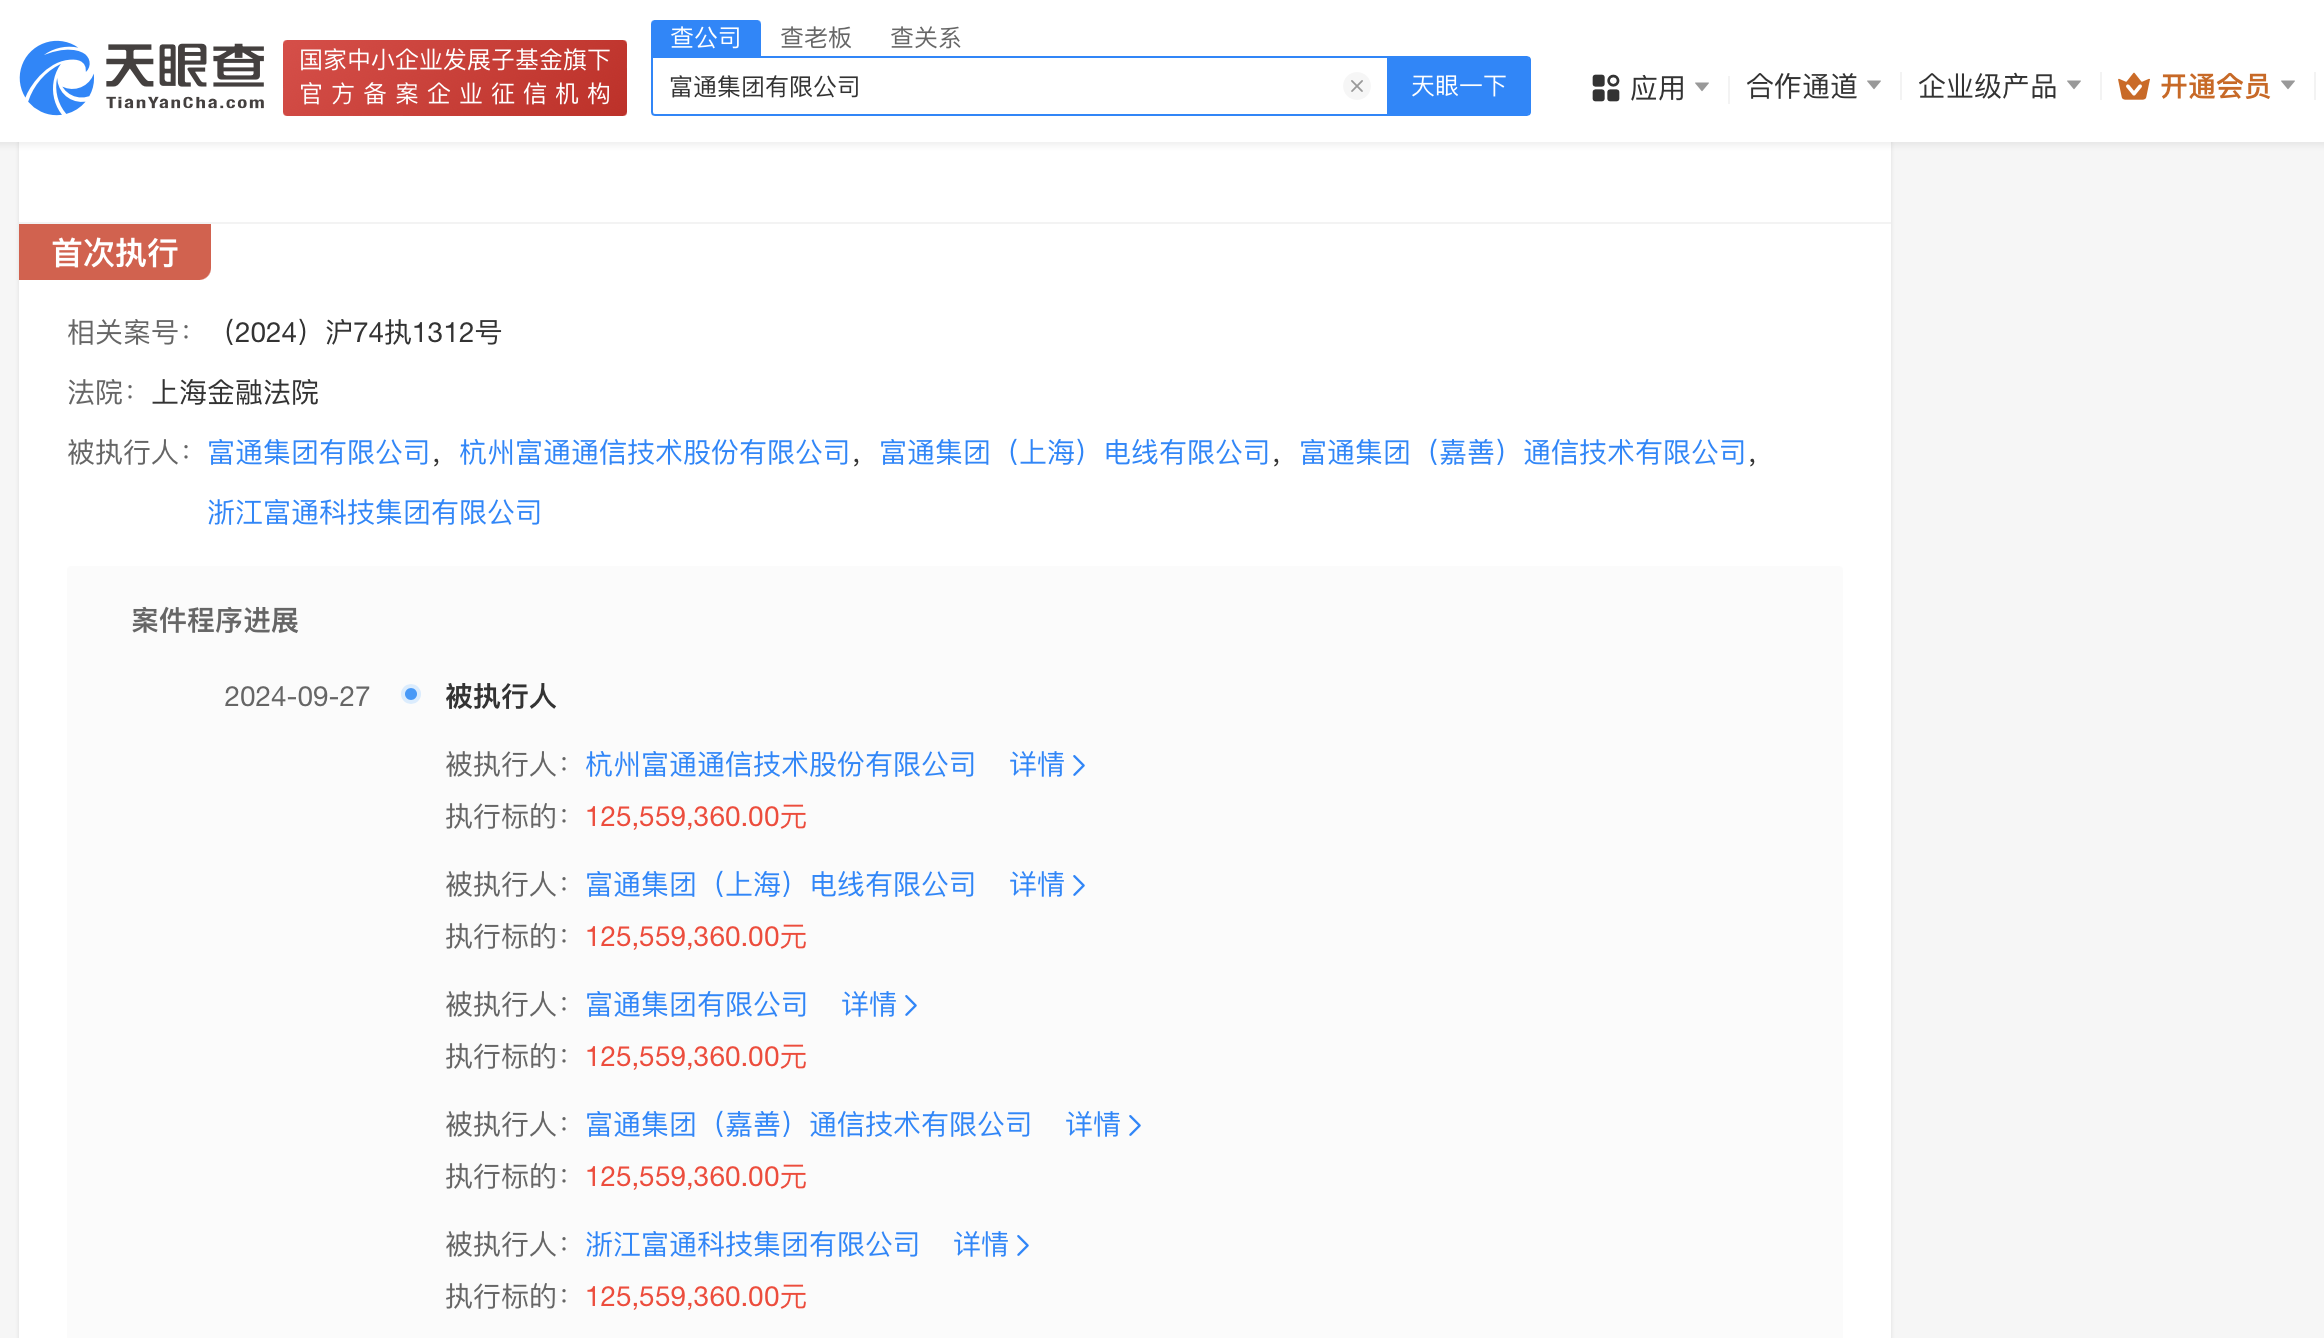The width and height of the screenshot is (2324, 1338).
Task: Open 详情 for 杭州富通通信技术股份有限公司
Action: (x=1047, y=765)
